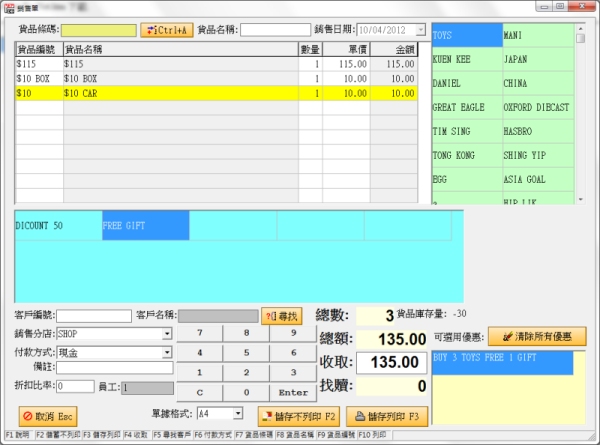Select the TIM SING category tile
Image resolution: width=600 pixels, height=445 pixels.
pyautogui.click(x=467, y=132)
